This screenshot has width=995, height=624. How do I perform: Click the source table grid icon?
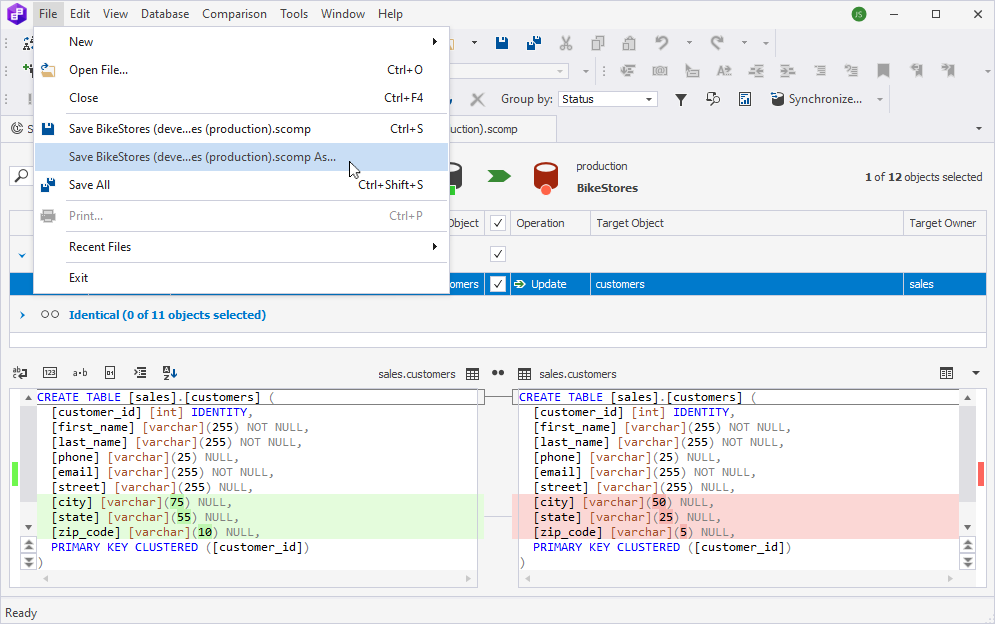[x=472, y=374]
